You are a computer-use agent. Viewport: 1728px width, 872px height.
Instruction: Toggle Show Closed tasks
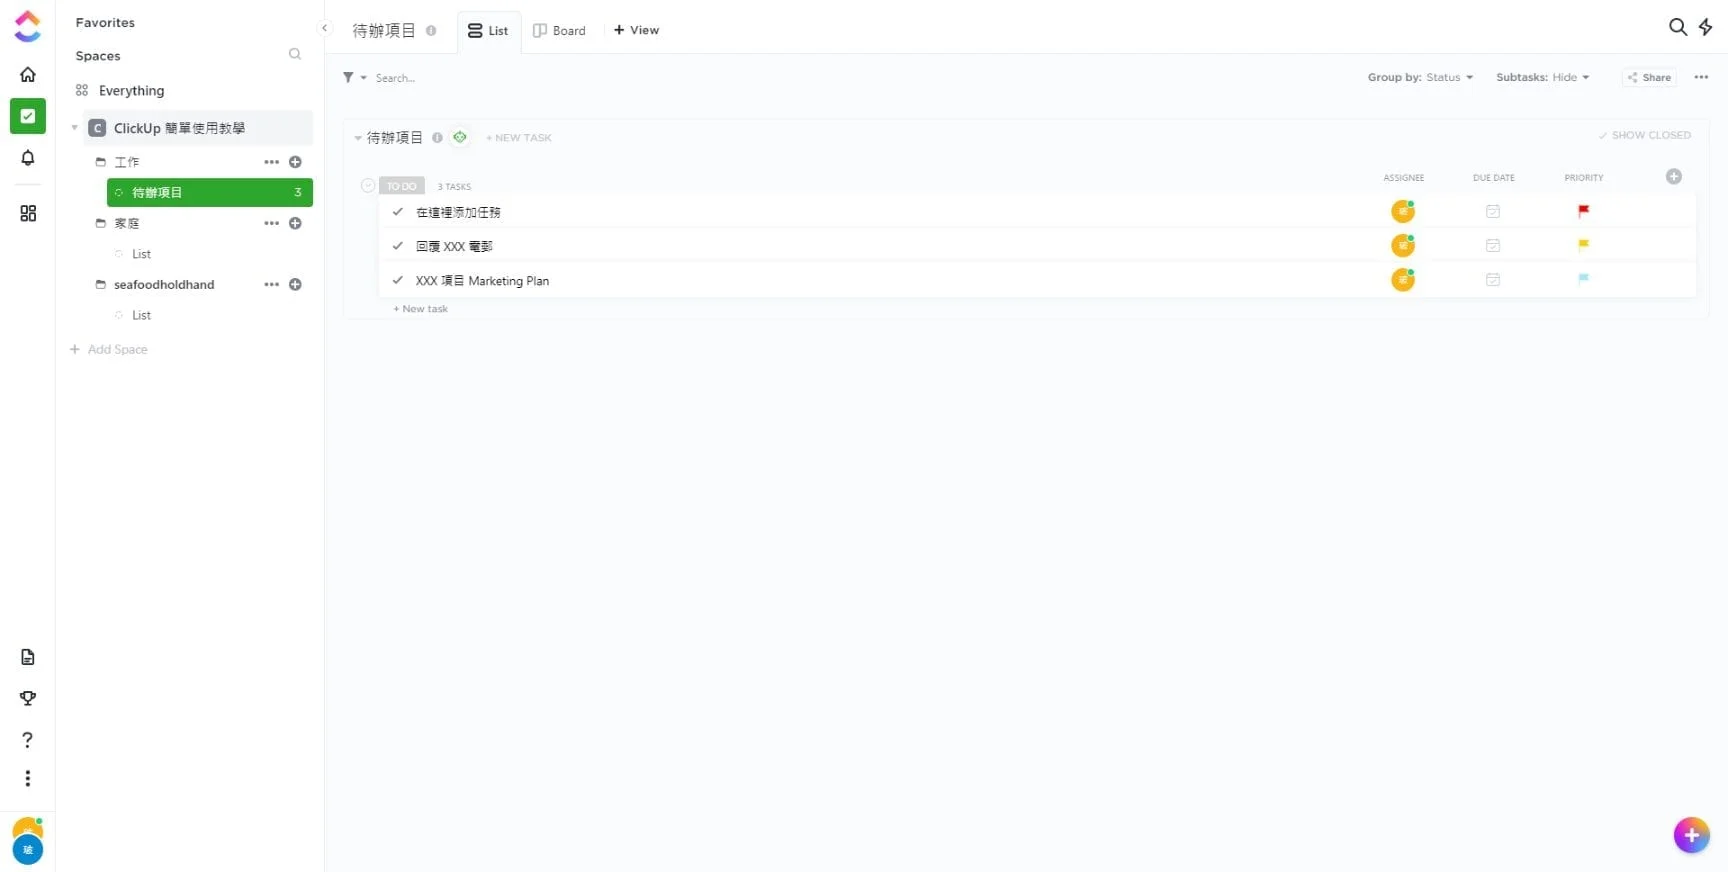click(x=1644, y=135)
